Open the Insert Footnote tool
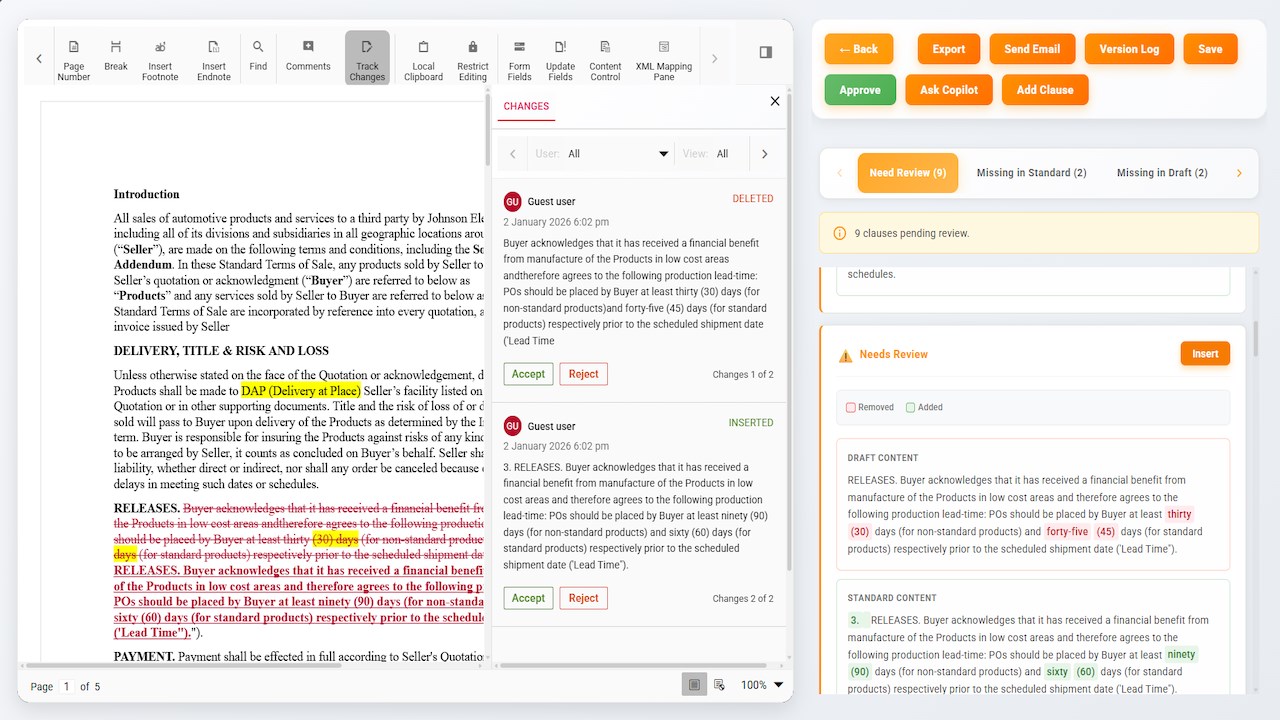 pyautogui.click(x=160, y=60)
